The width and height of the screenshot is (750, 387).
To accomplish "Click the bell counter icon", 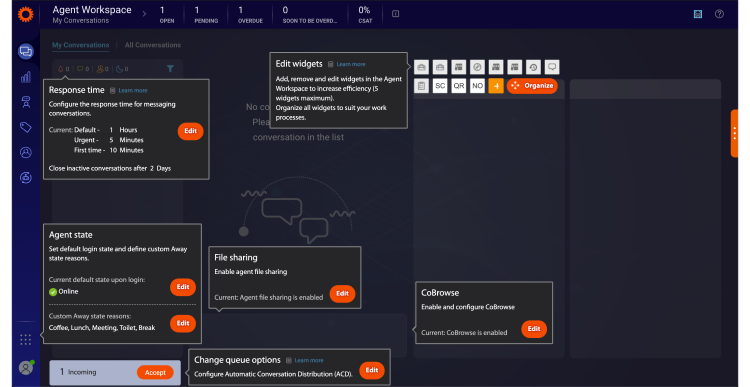I will tap(64, 69).
